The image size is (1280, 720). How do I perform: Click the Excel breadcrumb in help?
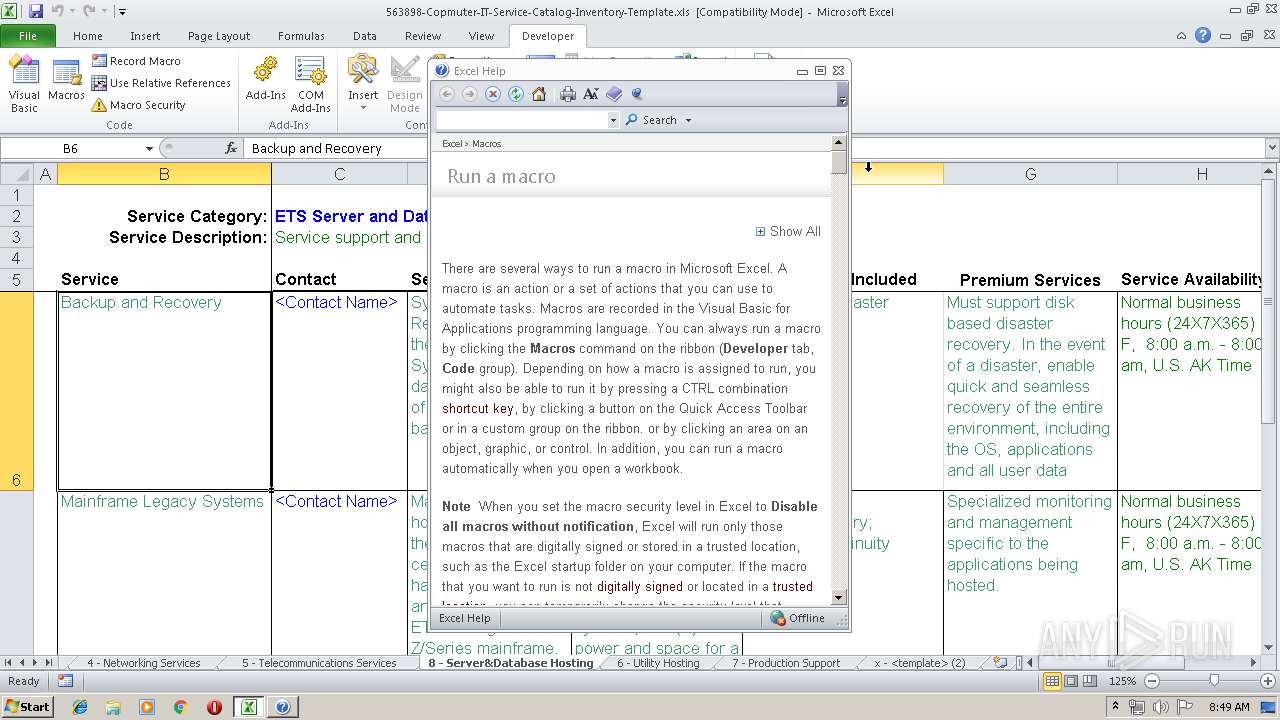pos(452,144)
